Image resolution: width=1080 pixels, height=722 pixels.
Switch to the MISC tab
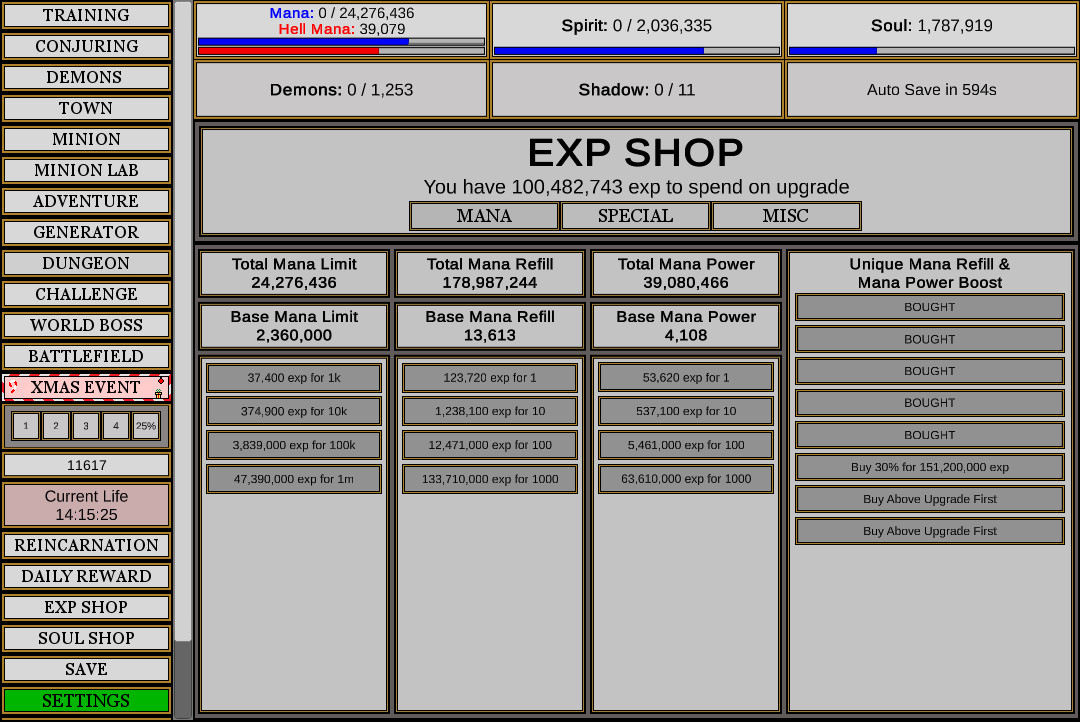[x=786, y=215]
